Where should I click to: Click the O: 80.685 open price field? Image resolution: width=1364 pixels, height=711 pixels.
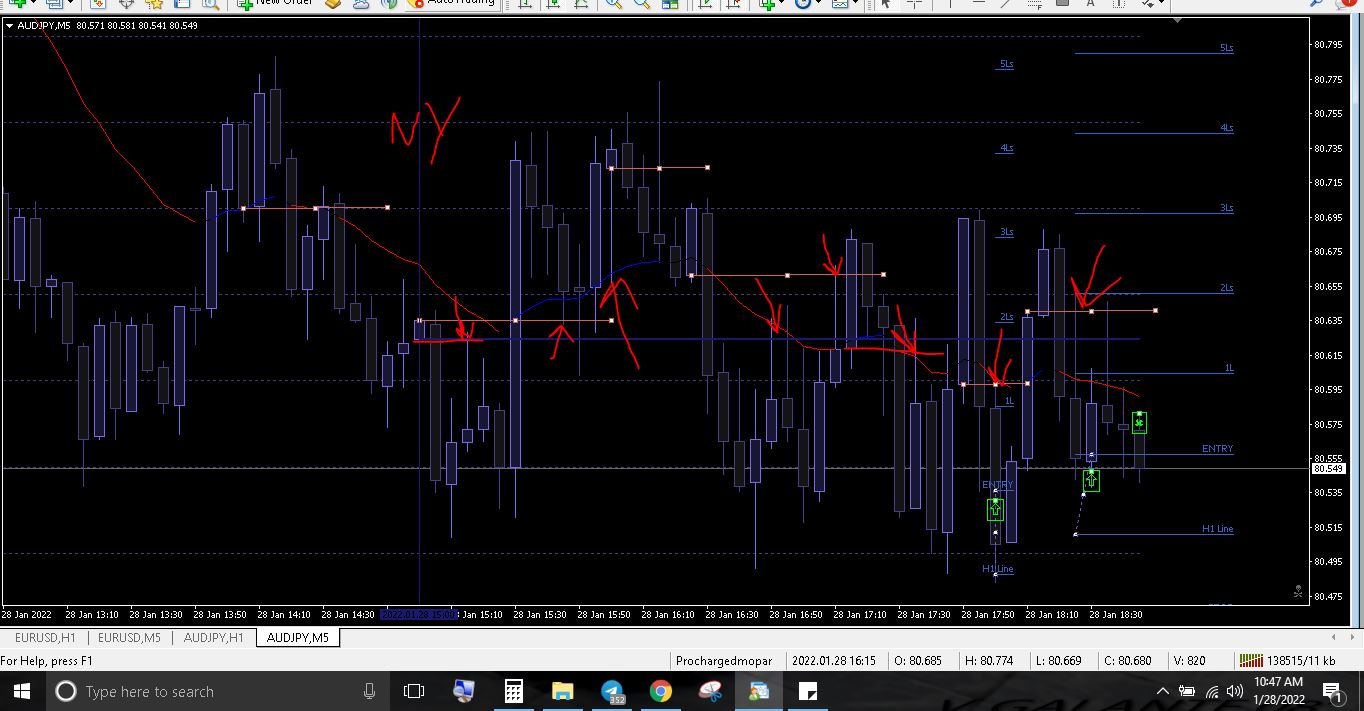pos(919,660)
